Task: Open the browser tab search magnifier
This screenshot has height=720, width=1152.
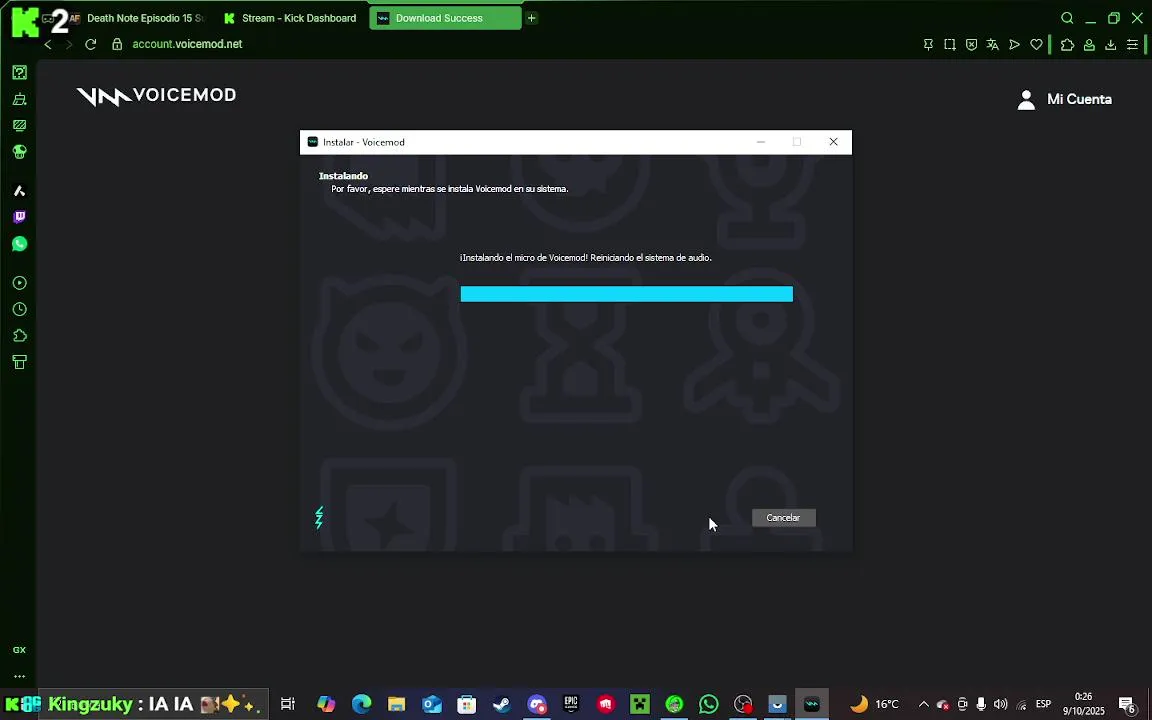Action: pyautogui.click(x=1067, y=18)
